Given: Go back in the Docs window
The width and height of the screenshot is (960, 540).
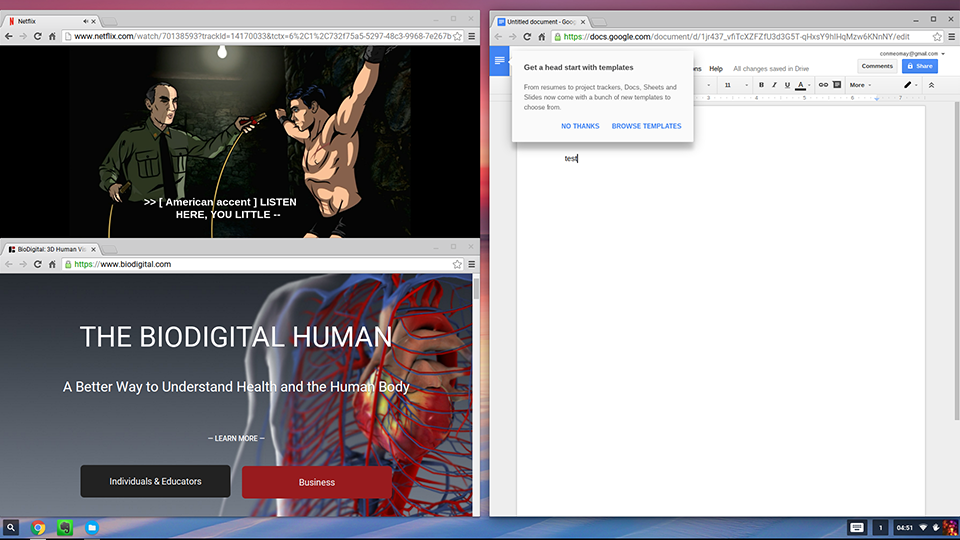Looking at the screenshot, I should pos(498,37).
